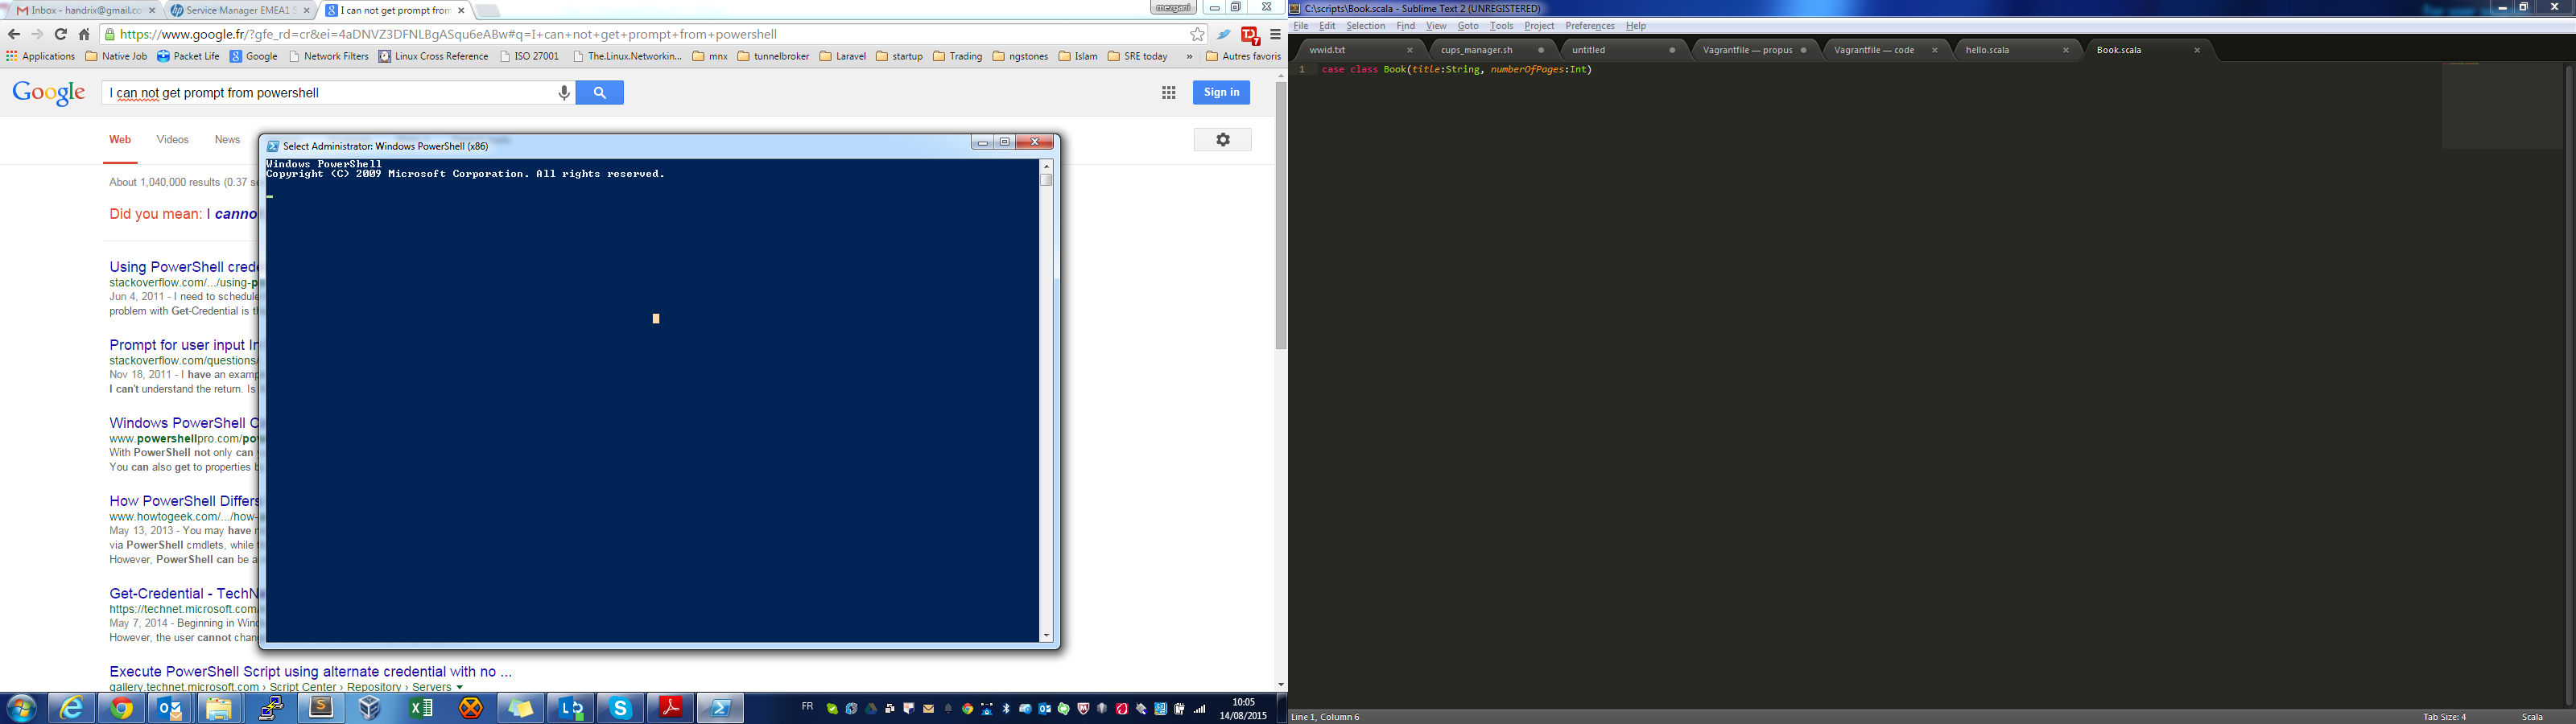This screenshot has height=724, width=2576.
Task: Open Sublime Text Tools menu
Action: [x=1501, y=26]
